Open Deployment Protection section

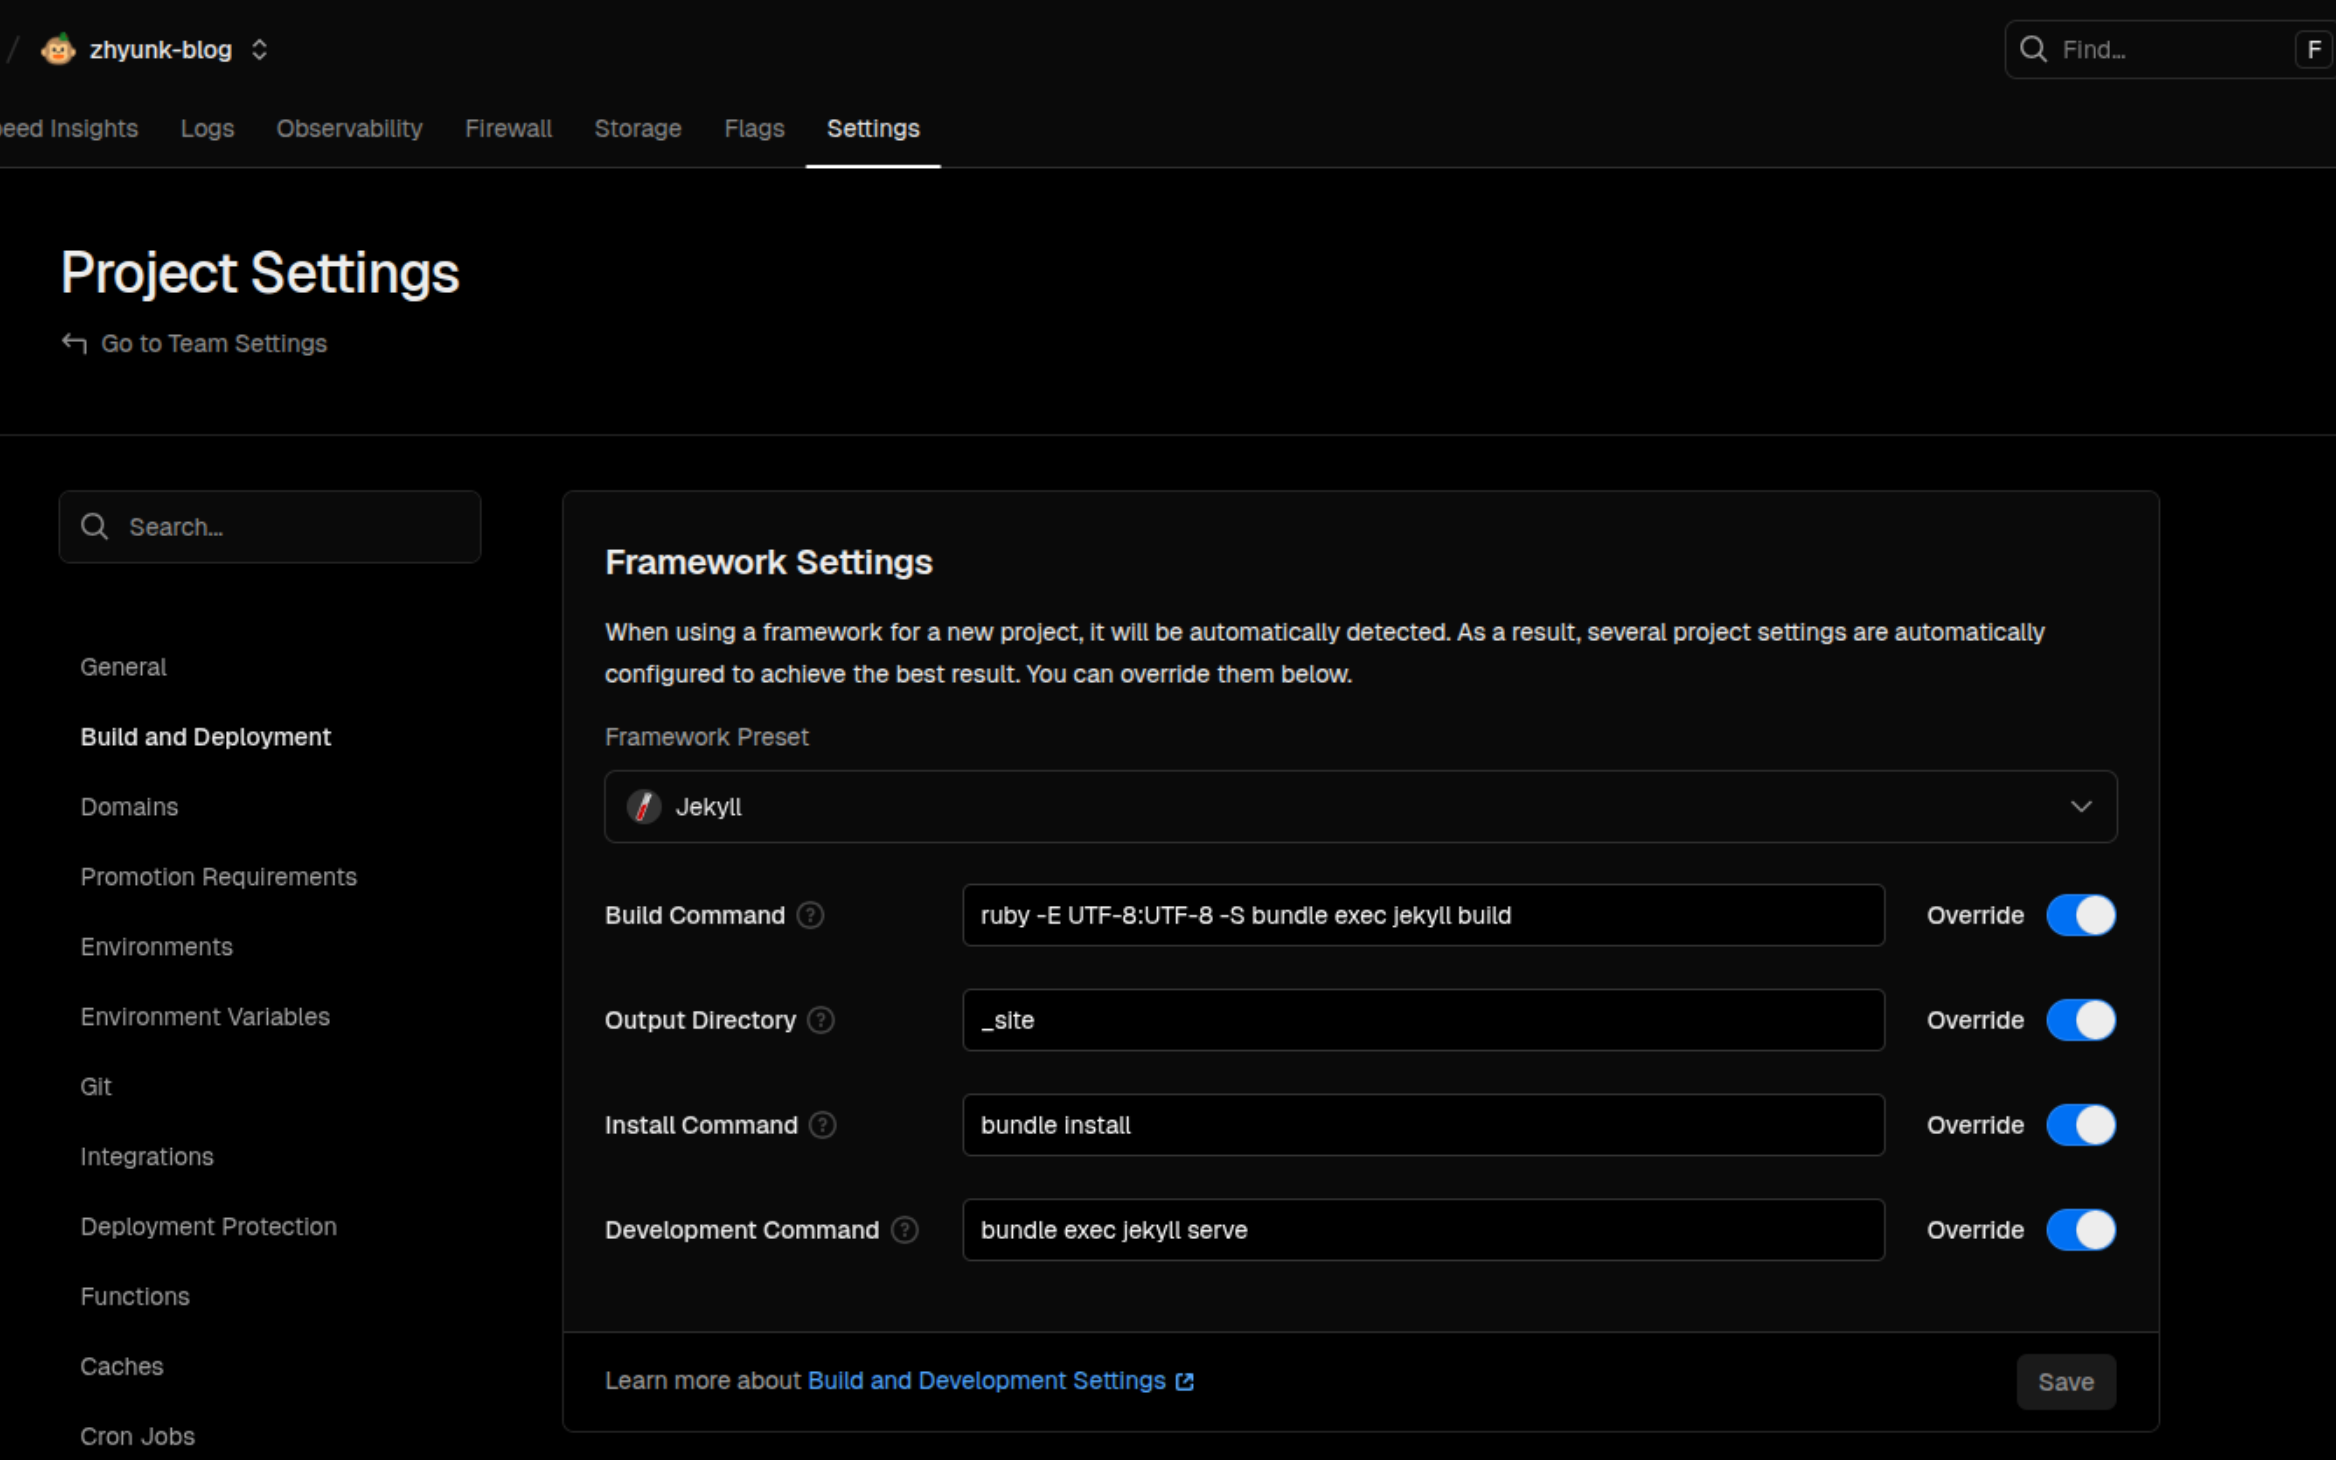(x=208, y=1227)
